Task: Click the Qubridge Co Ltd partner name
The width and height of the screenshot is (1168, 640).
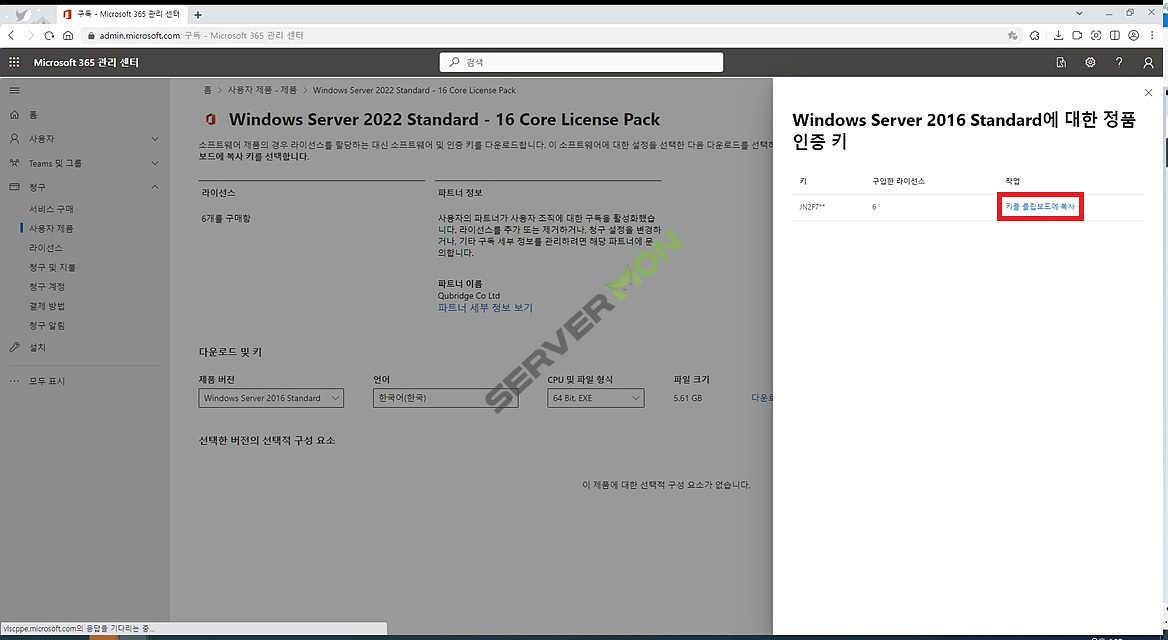Action: (x=469, y=296)
